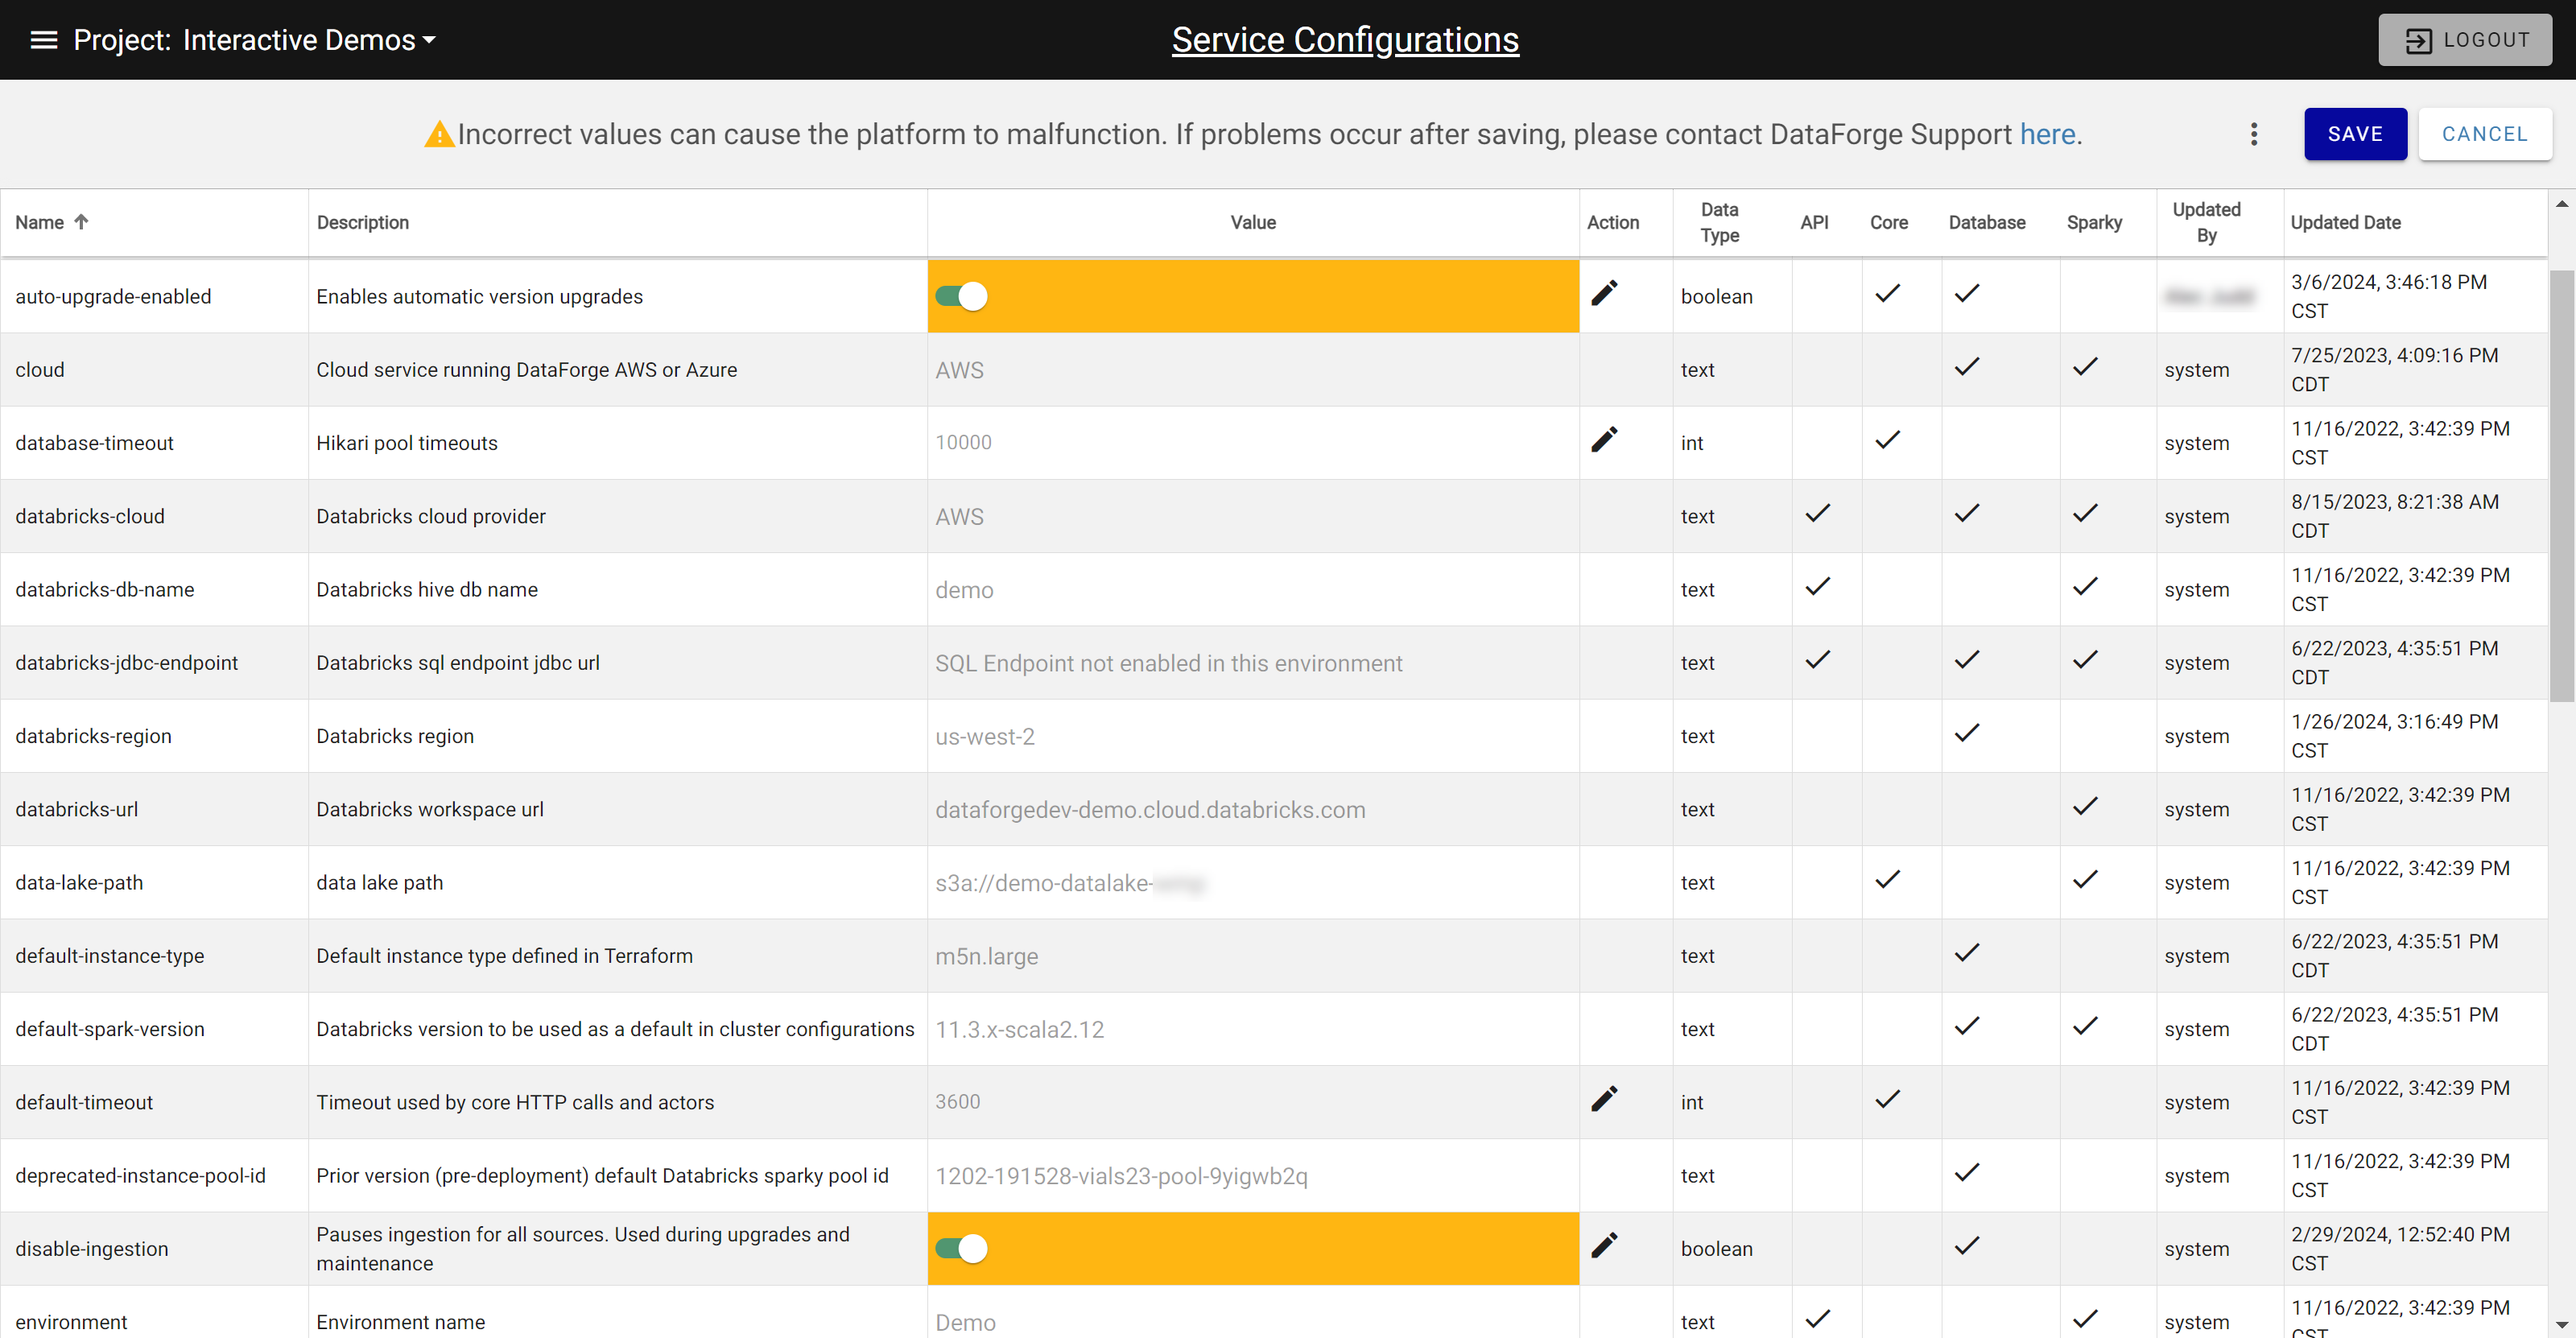2576x1338 pixels.
Task: Toggle the auto-upgrade-enabled switch
Action: [961, 296]
